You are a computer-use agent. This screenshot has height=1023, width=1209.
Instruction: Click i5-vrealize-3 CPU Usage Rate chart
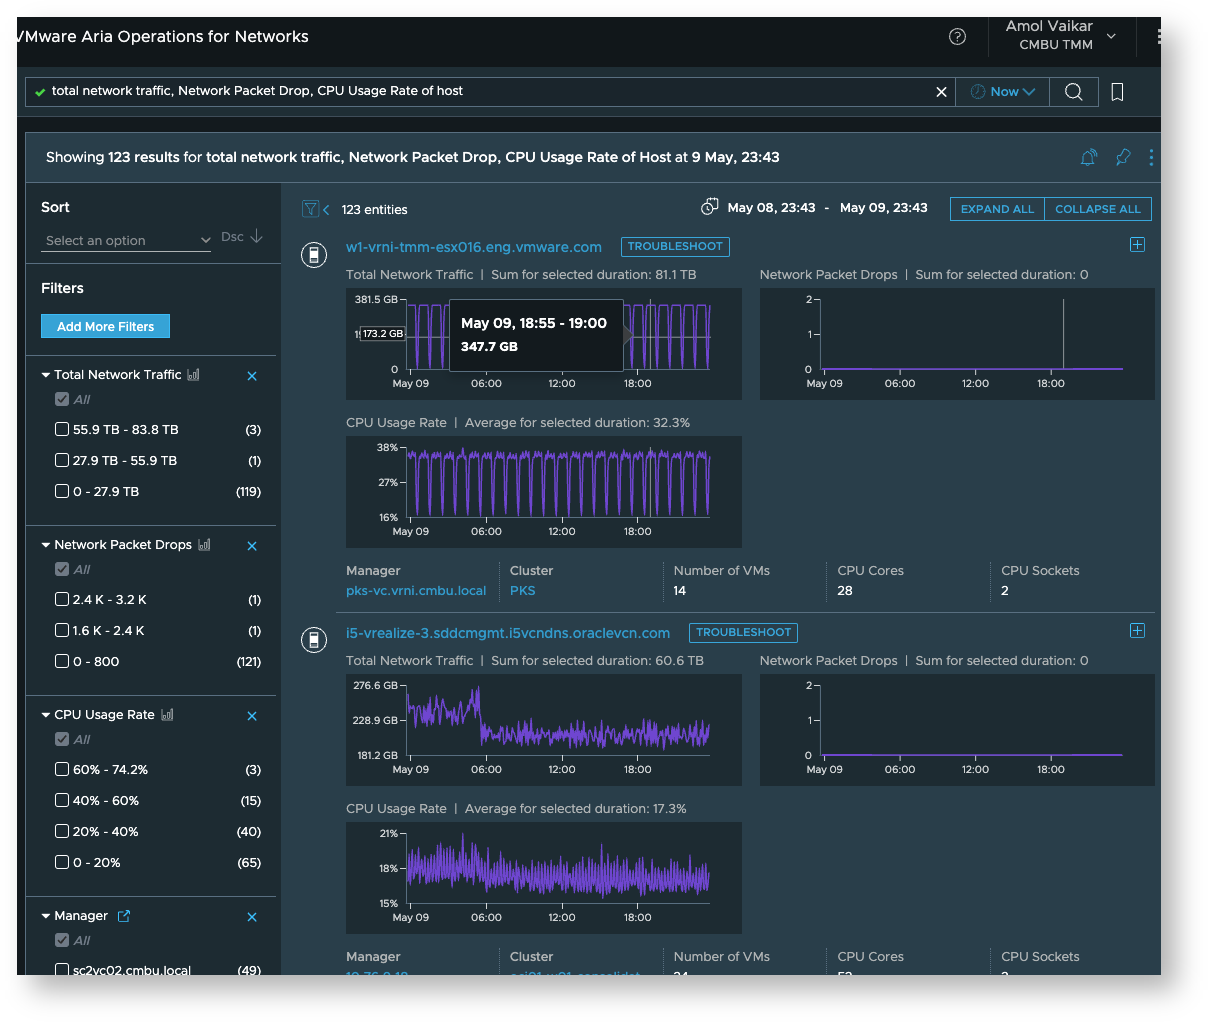tap(544, 877)
